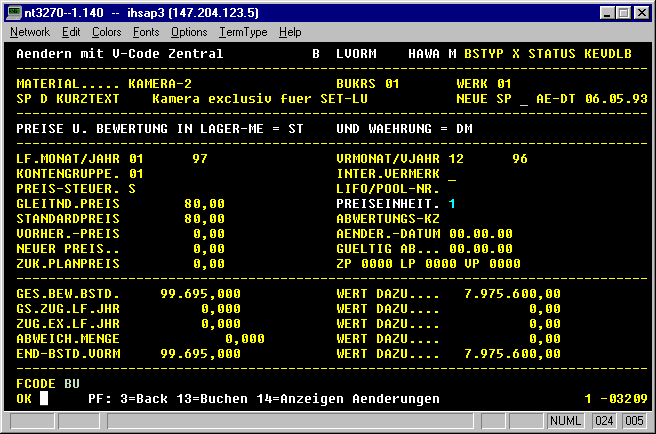Click the nt3270 terminal icon in title bar
Image resolution: width=656 pixels, height=434 pixels.
14,13
